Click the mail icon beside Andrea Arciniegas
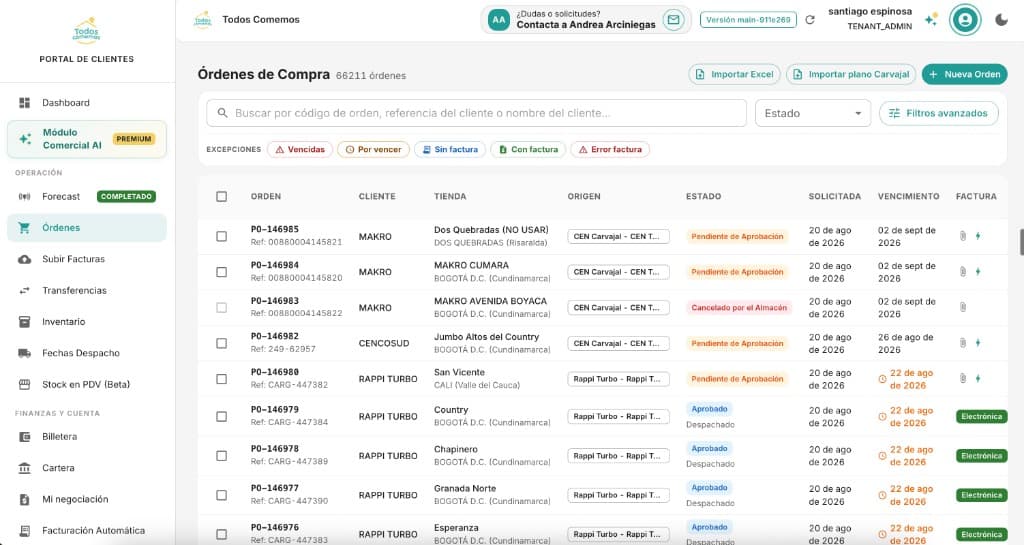The width and height of the screenshot is (1024, 545). [673, 20]
